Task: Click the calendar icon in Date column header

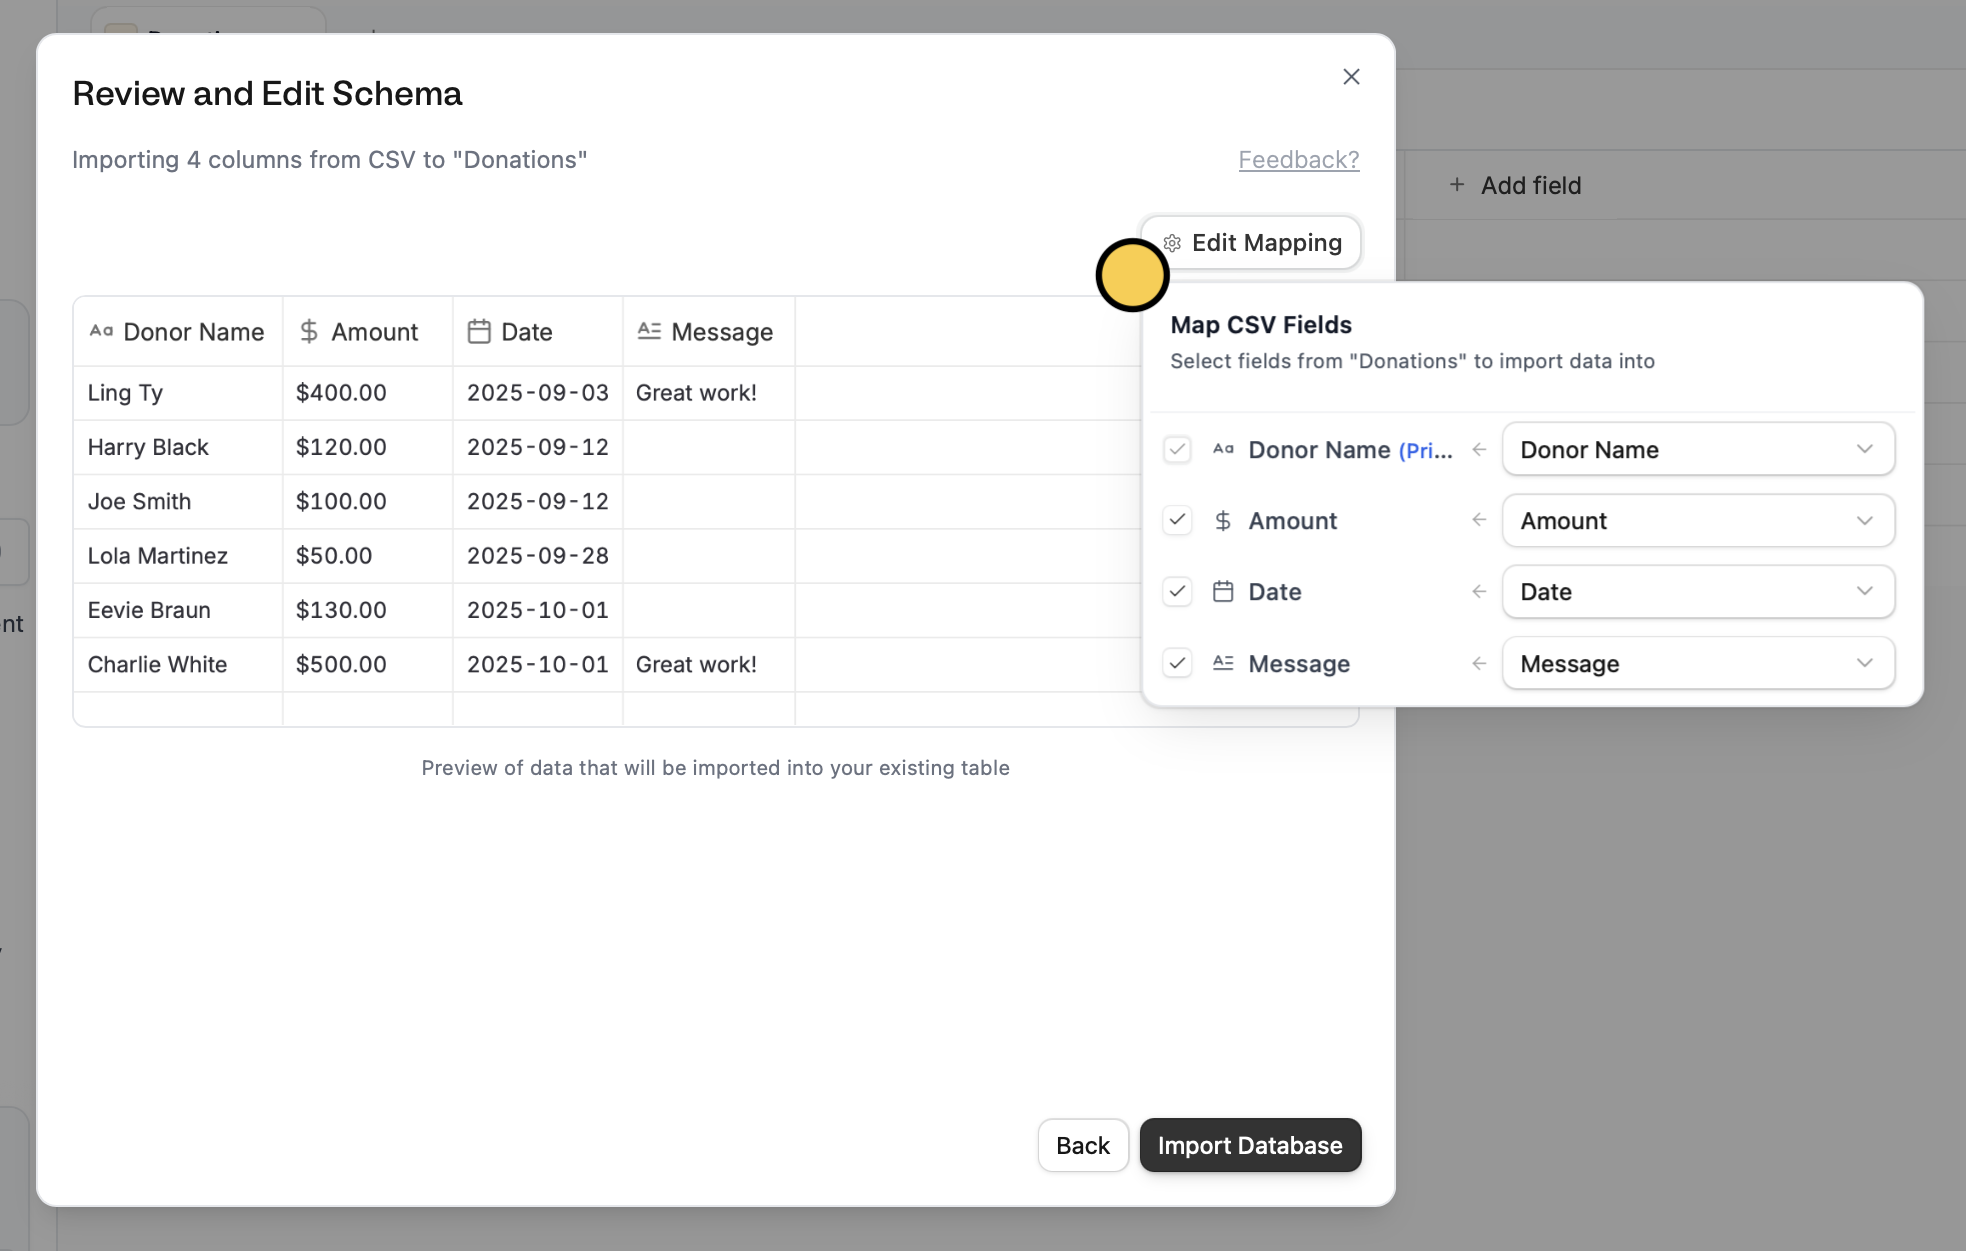Action: pos(479,331)
